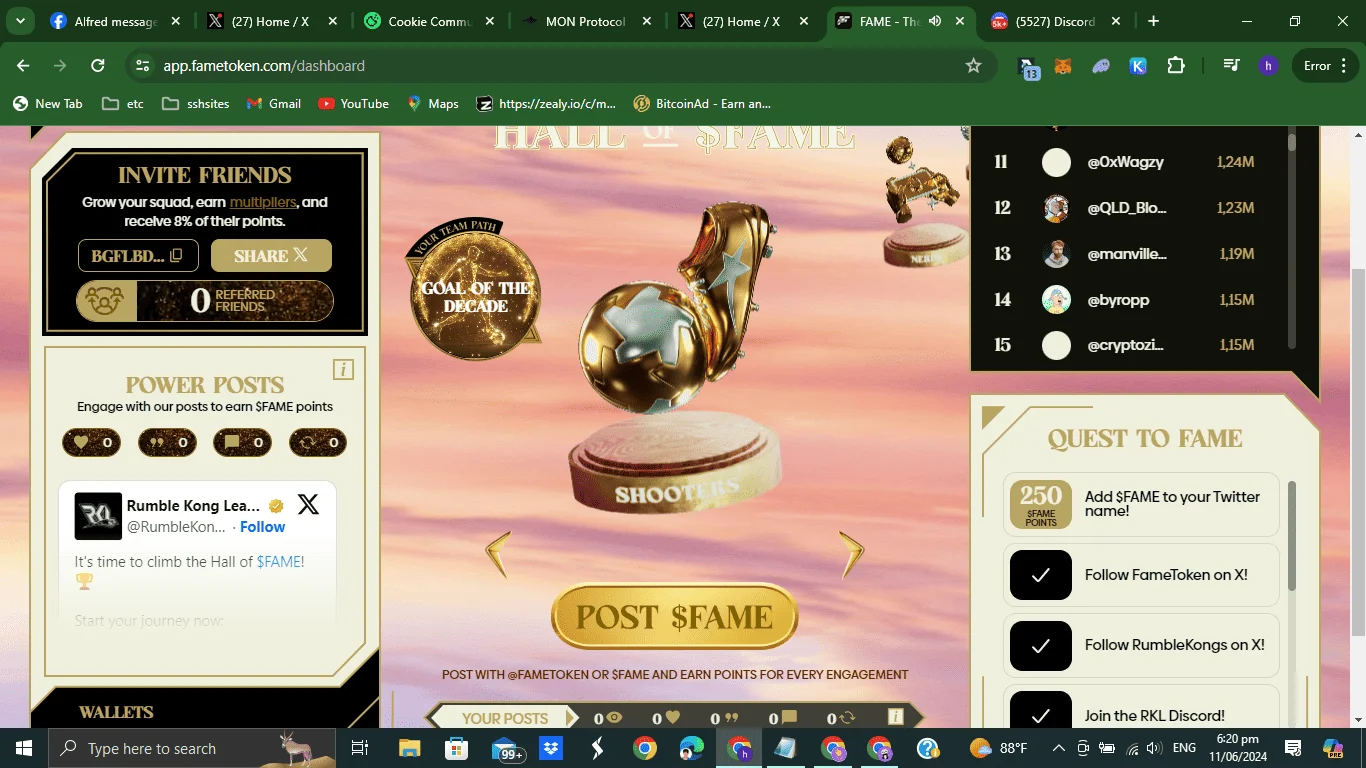Image resolution: width=1366 pixels, height=768 pixels.
Task: Go back to the previous page
Action: coord(23,66)
